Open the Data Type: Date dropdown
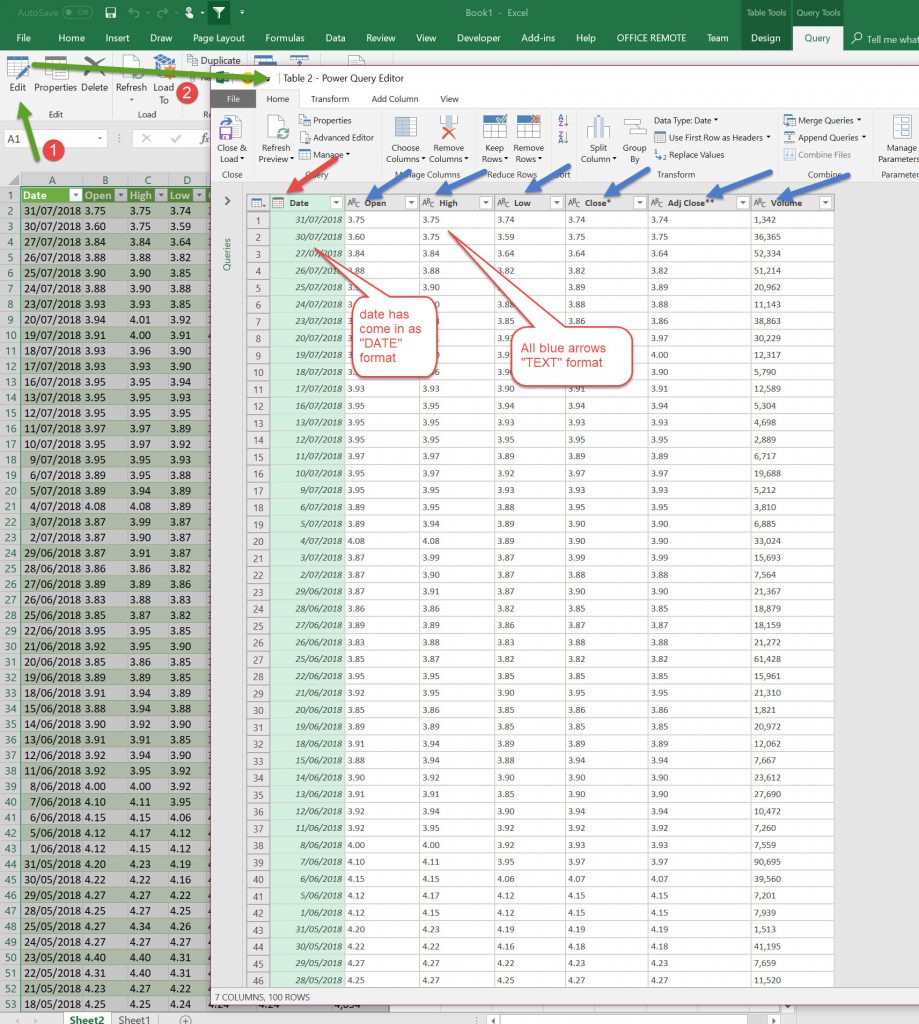Viewport: 919px width, 1024px height. [687, 120]
